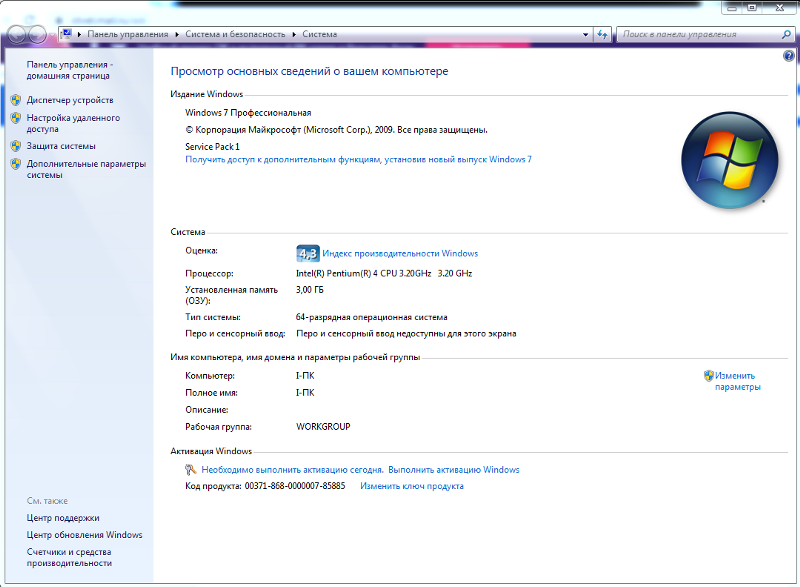Click the 3,00 ГБ installed memory value
Viewport: 800px width, 587px height.
tap(310, 290)
